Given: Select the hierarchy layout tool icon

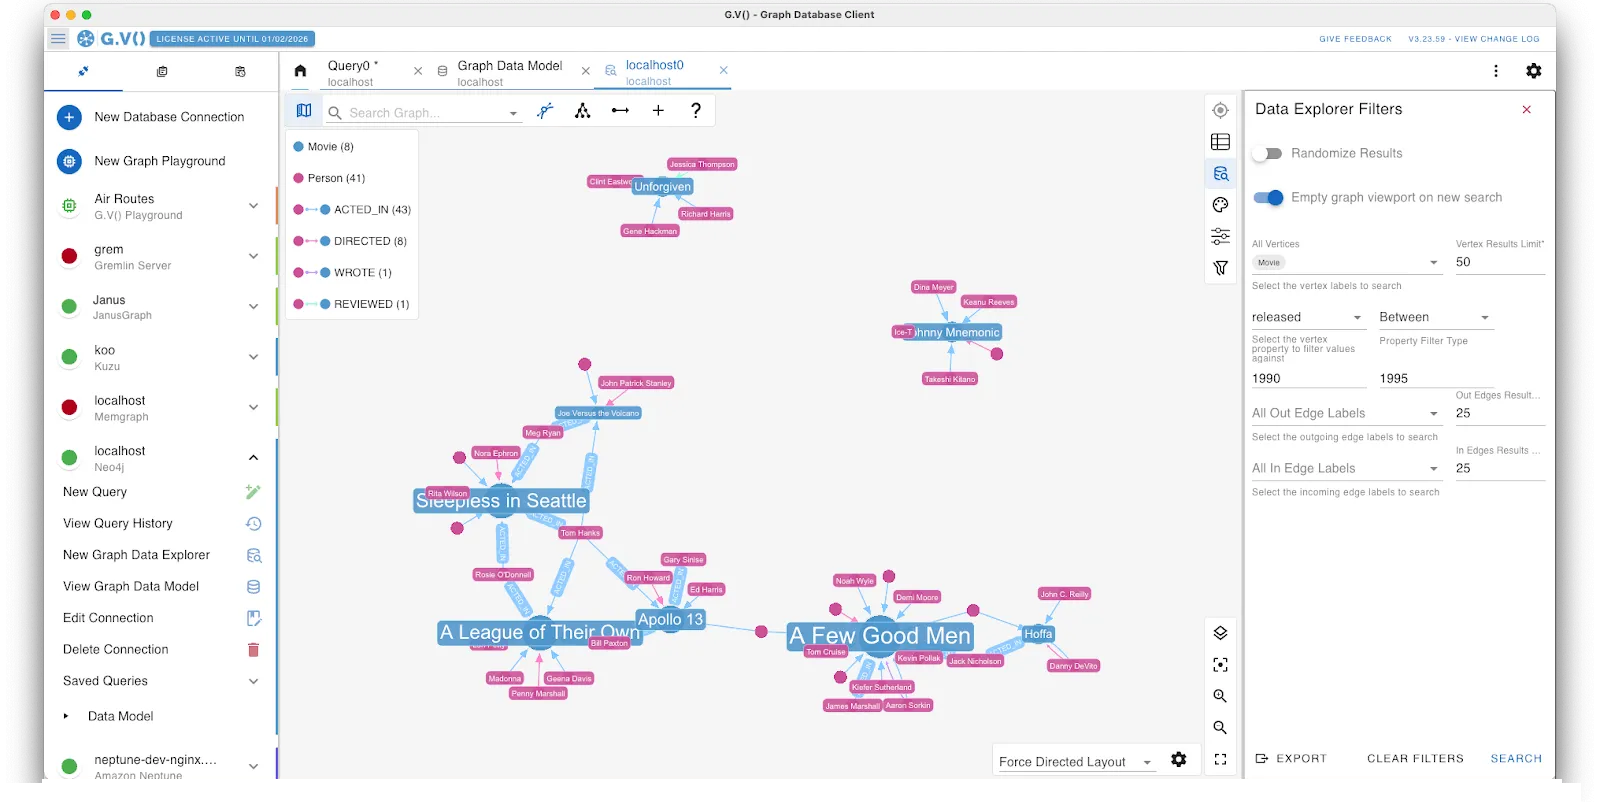Looking at the screenshot, I should [x=582, y=111].
